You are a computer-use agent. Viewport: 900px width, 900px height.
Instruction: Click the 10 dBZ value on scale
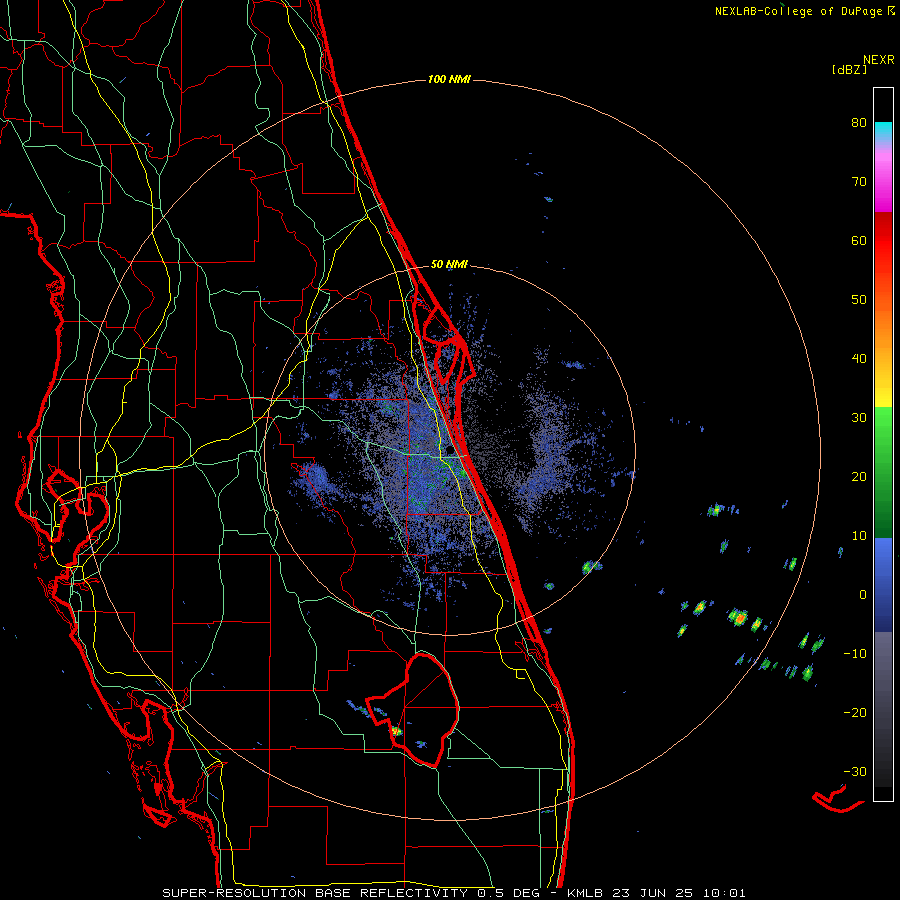point(859,536)
